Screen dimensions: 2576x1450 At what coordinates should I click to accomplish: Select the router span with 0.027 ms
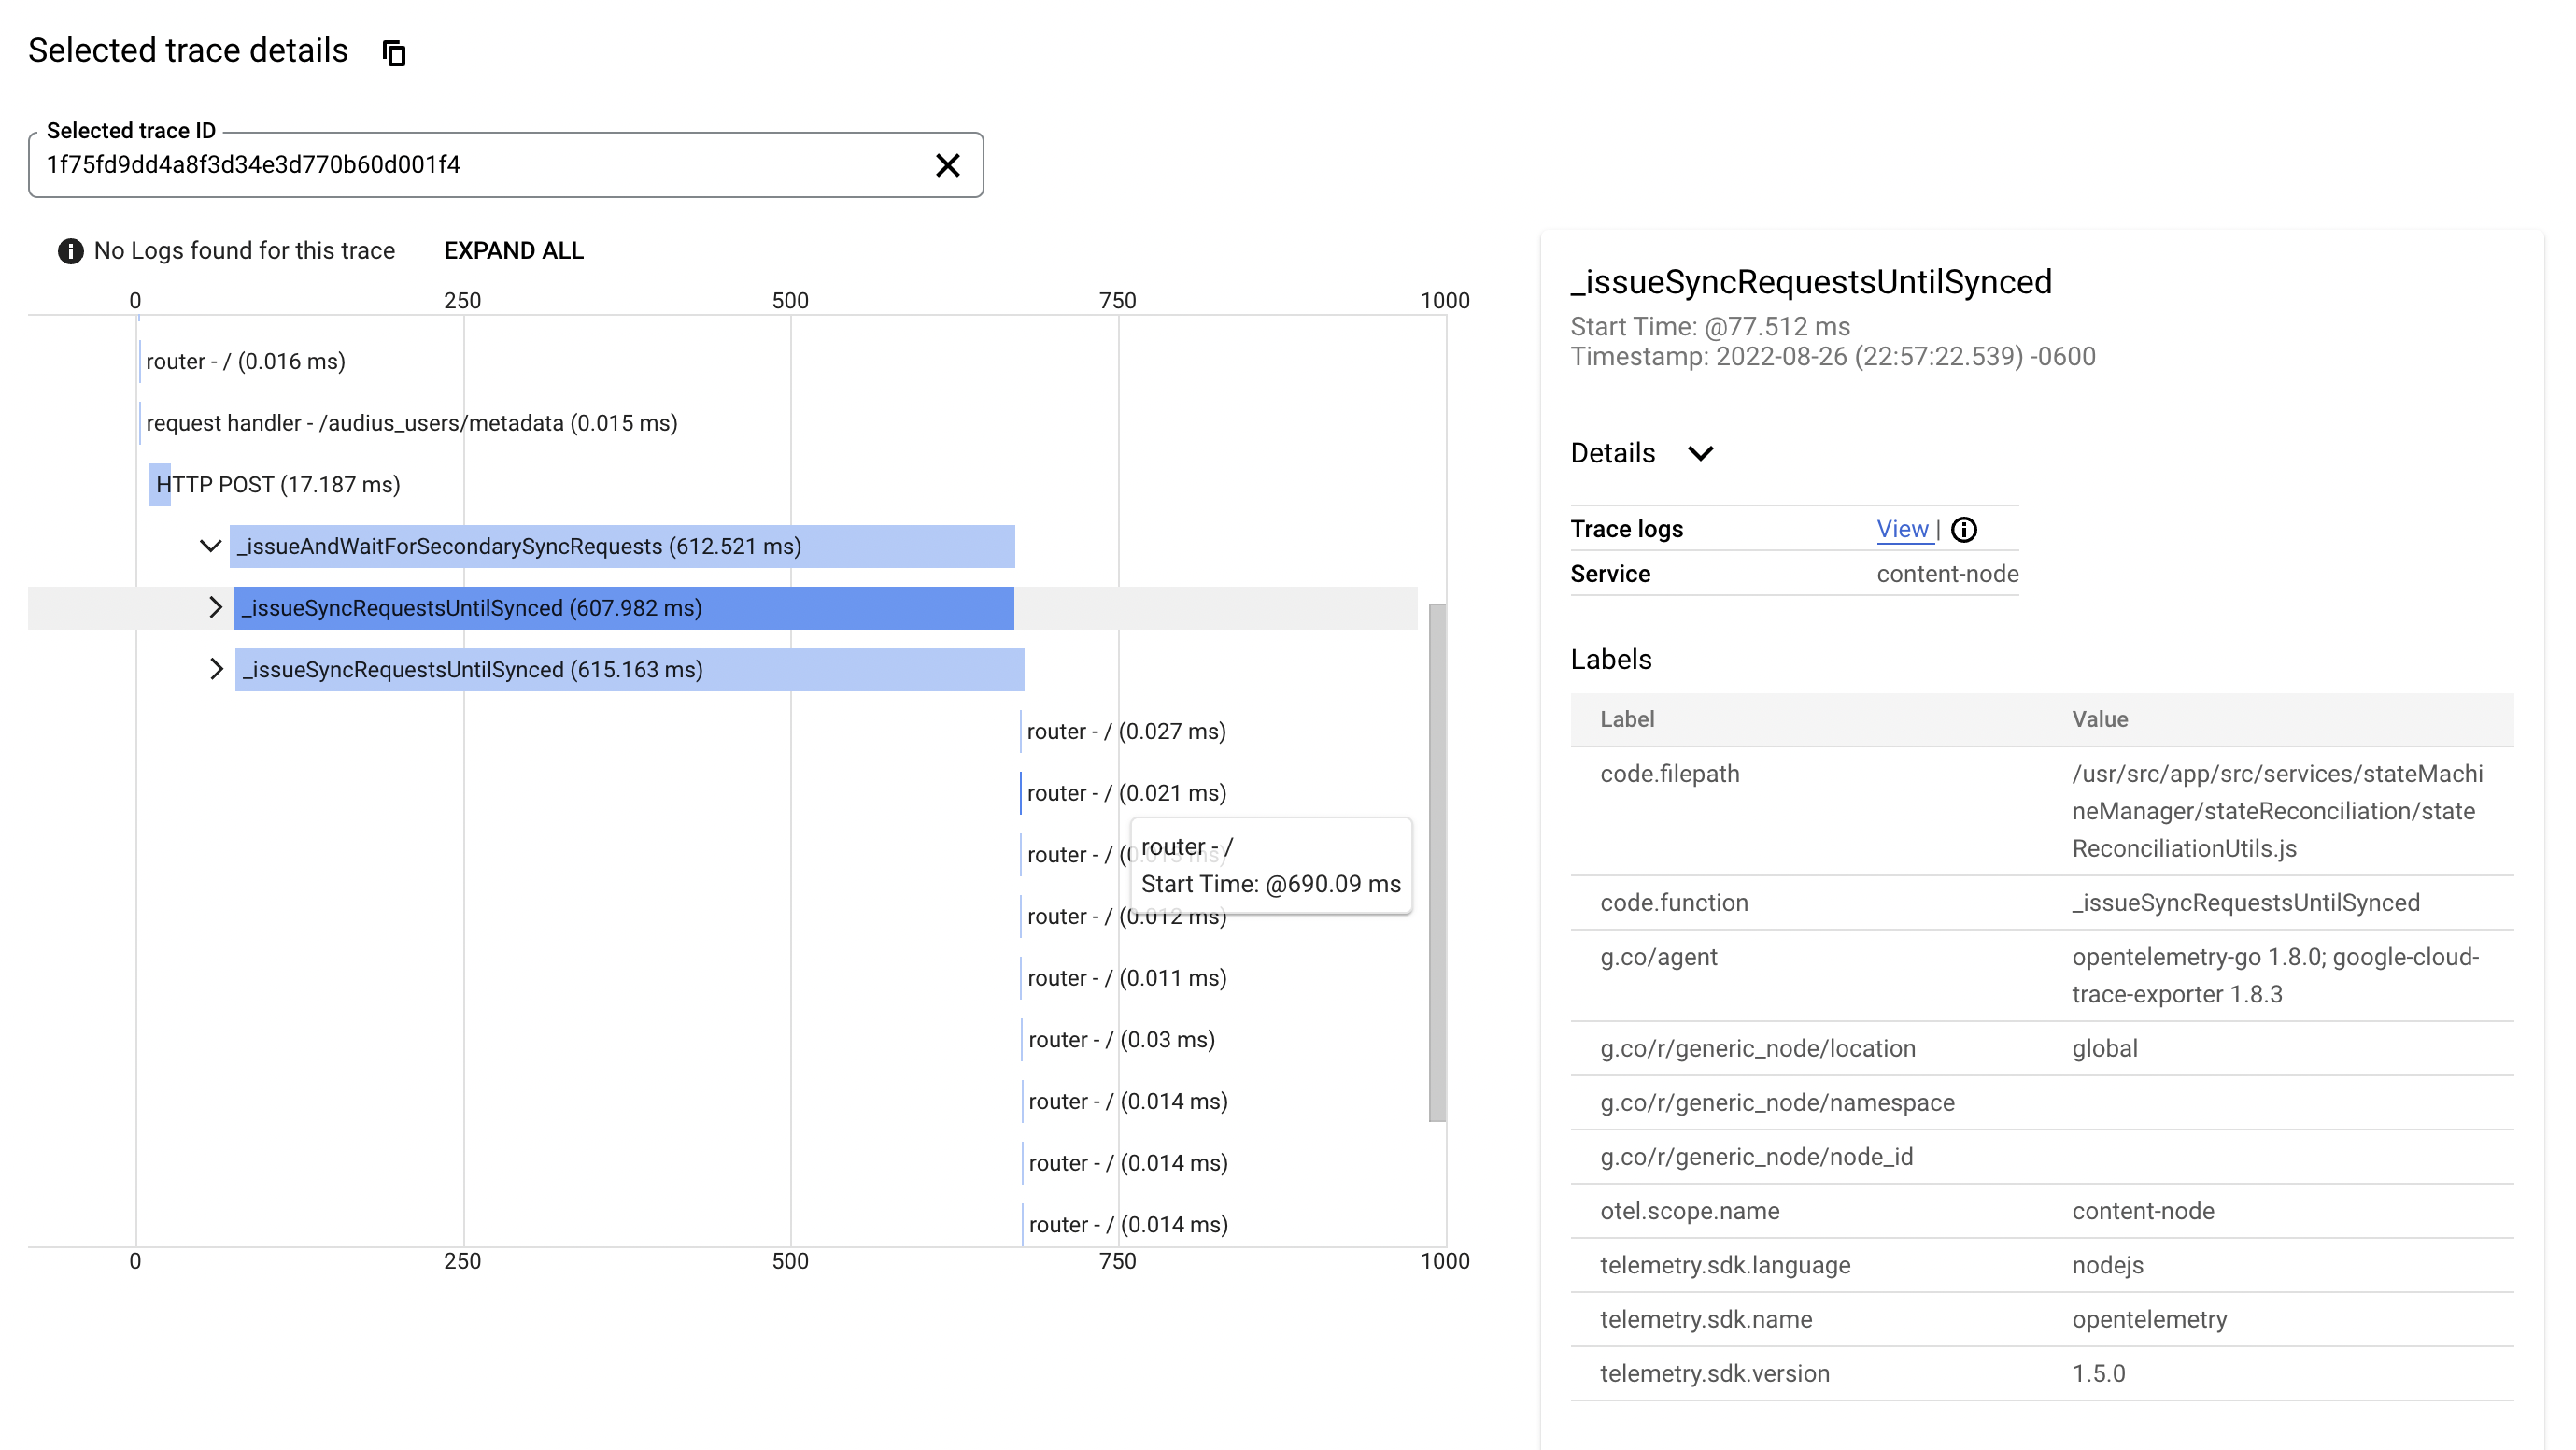coord(1125,732)
